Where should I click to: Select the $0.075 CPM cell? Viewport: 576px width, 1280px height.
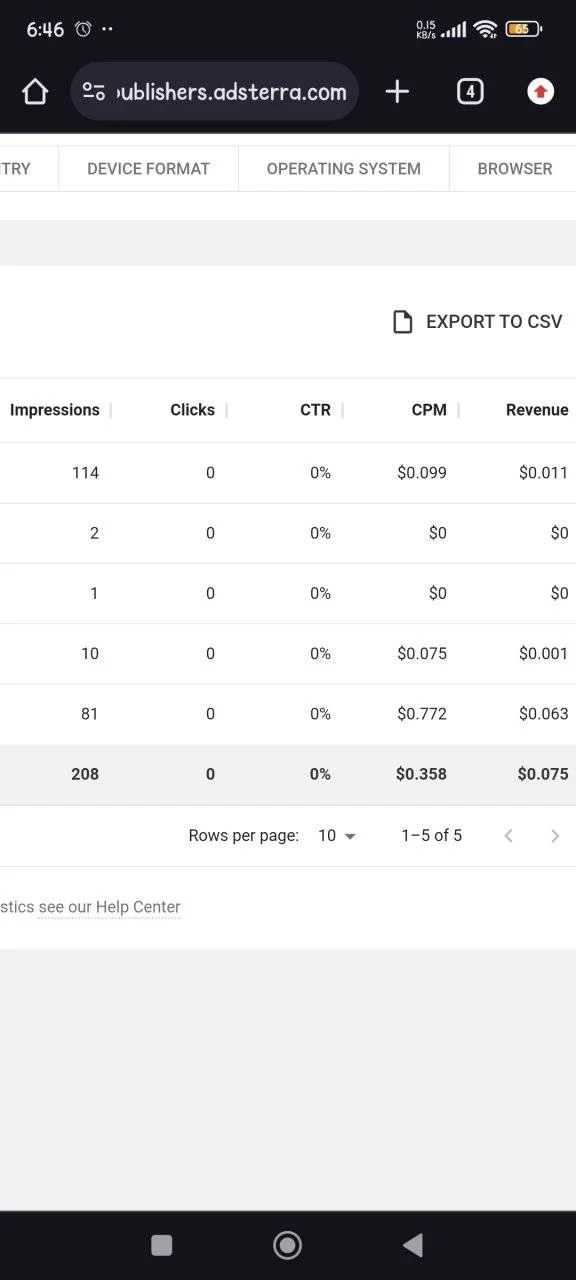click(422, 653)
